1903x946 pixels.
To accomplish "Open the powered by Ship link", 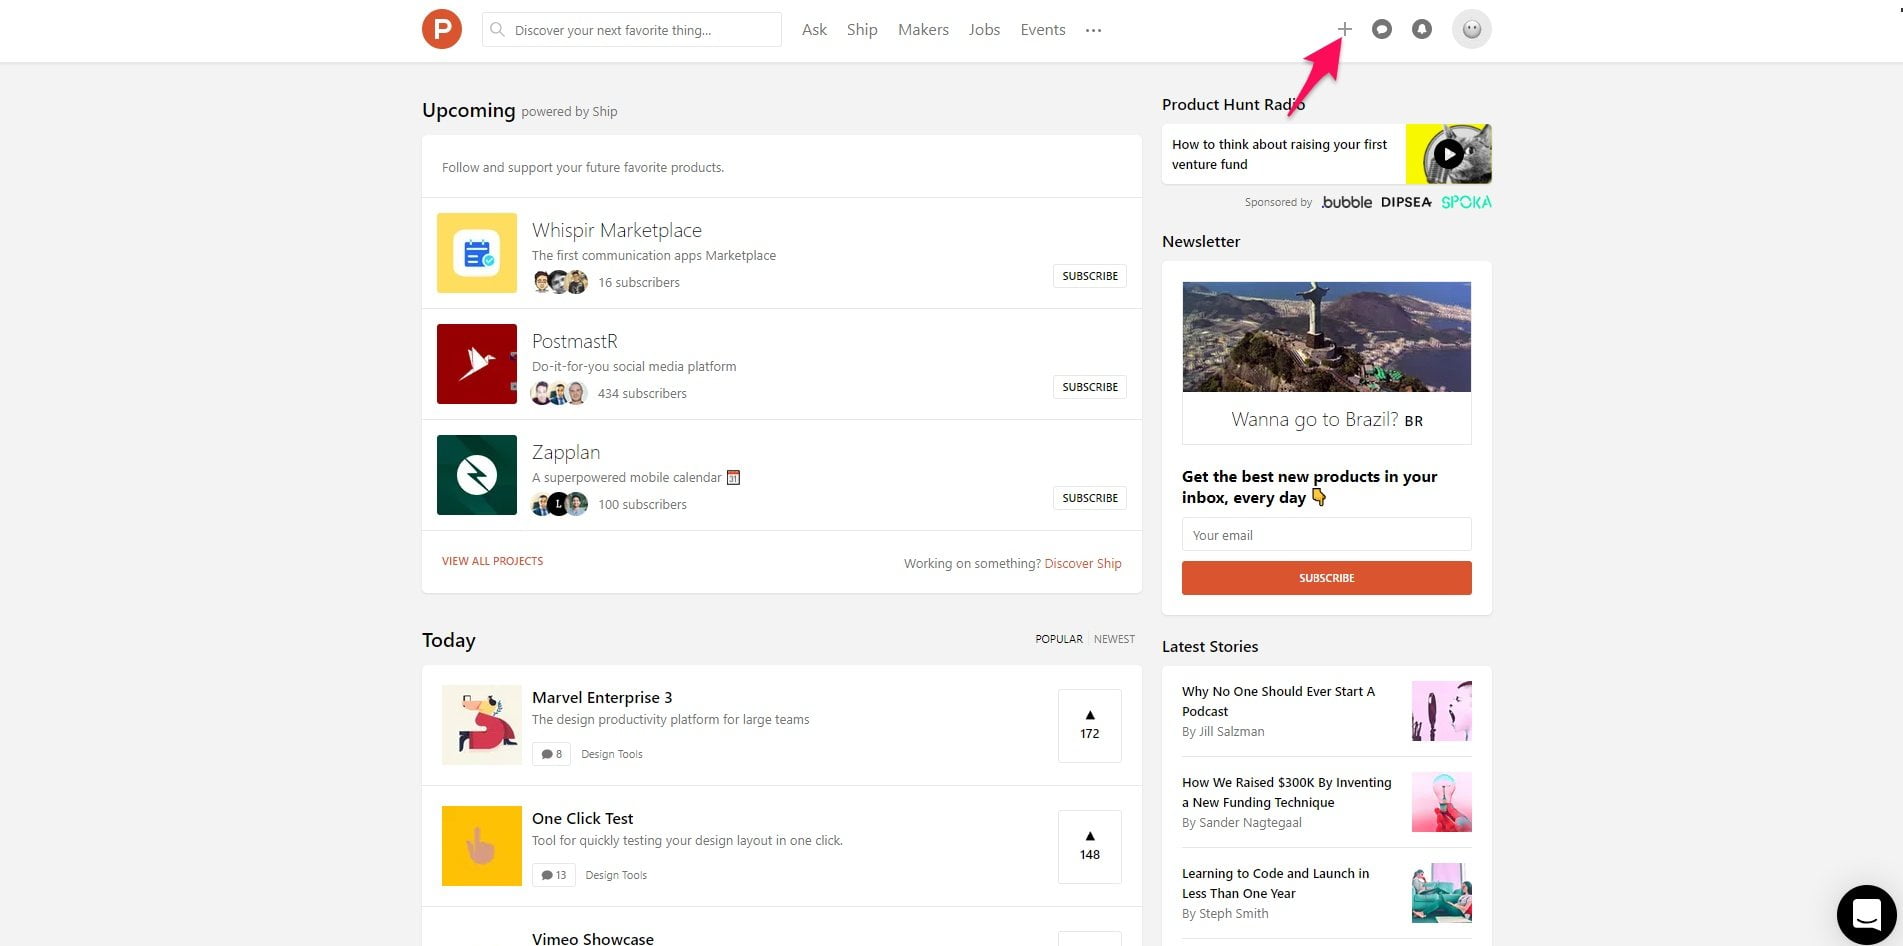I will (569, 111).
